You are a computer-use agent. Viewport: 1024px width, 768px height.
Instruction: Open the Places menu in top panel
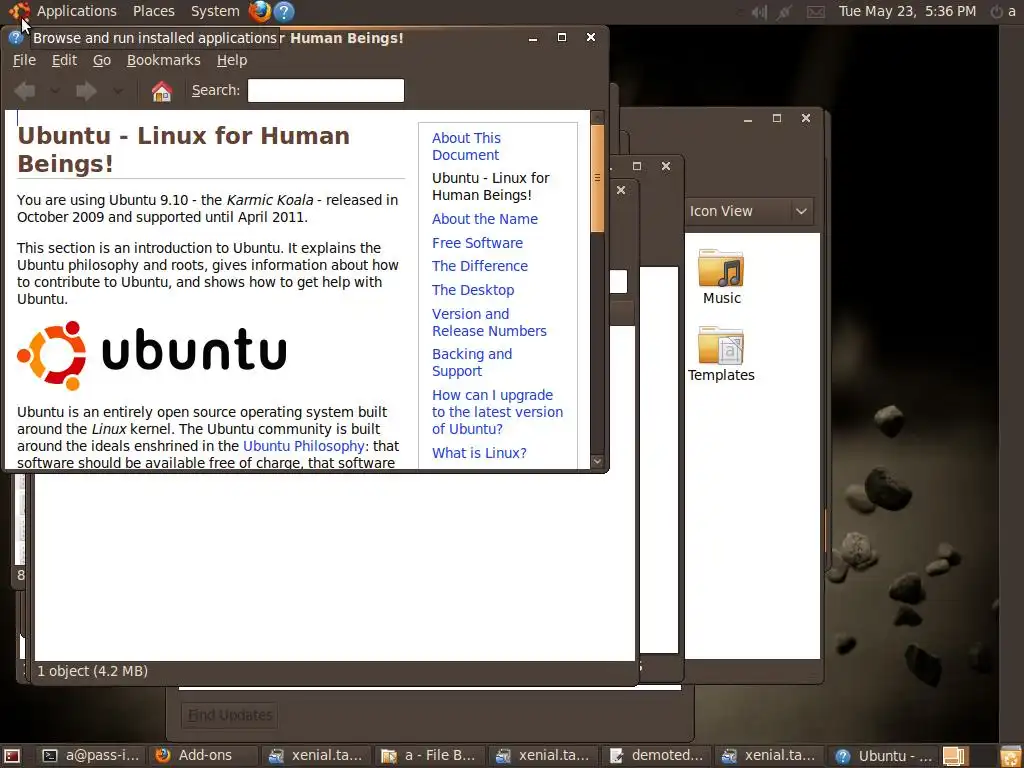pos(153,11)
